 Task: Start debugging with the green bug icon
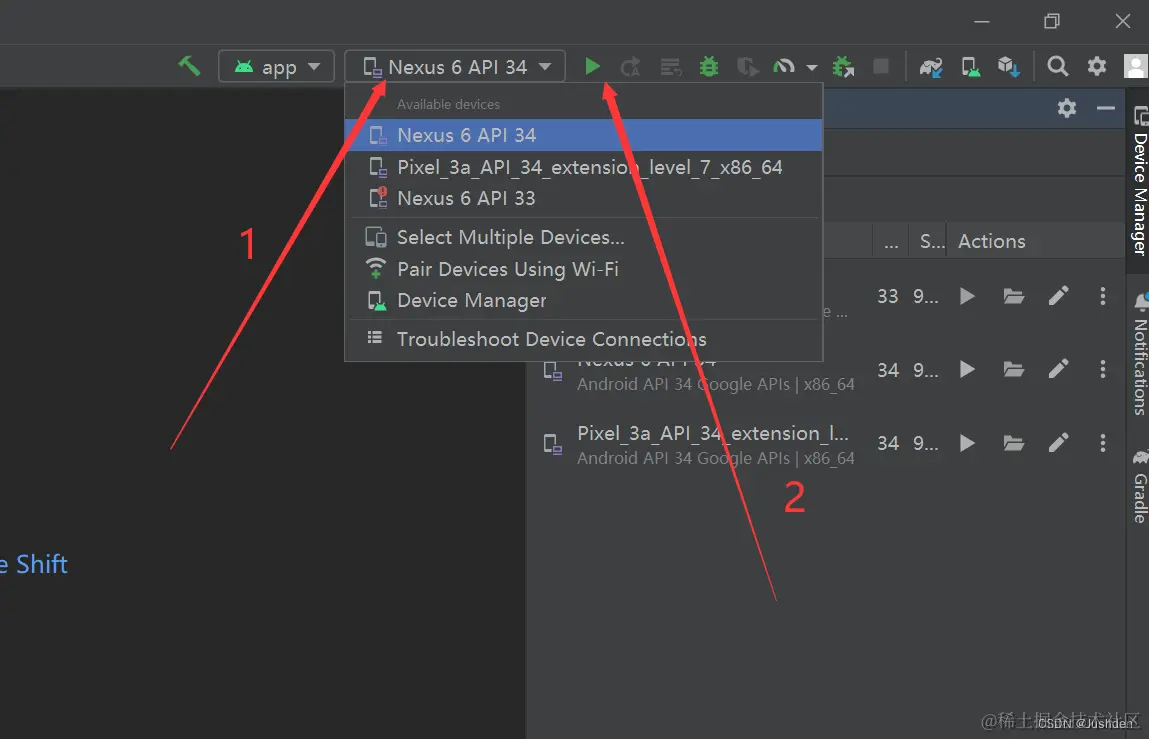(709, 67)
